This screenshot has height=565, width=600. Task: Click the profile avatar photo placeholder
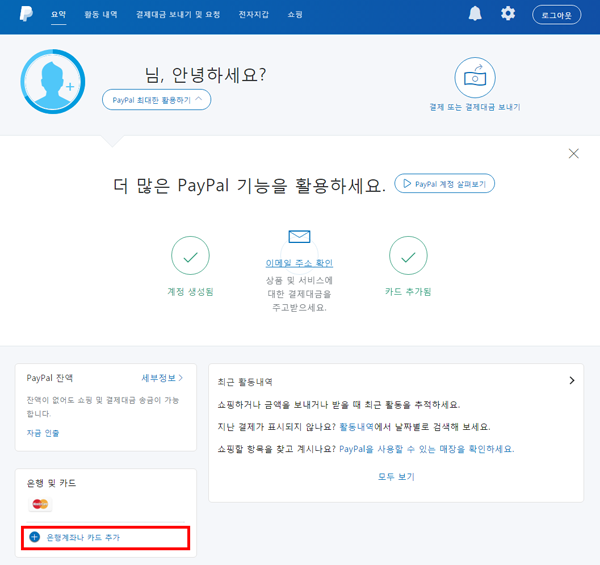pyautogui.click(x=53, y=81)
